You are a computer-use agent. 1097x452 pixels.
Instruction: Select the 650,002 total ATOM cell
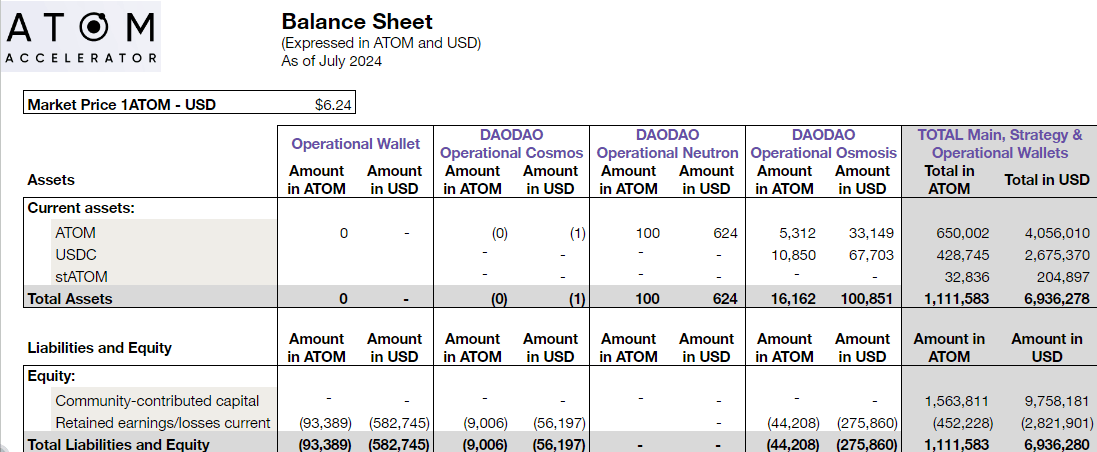pos(948,233)
